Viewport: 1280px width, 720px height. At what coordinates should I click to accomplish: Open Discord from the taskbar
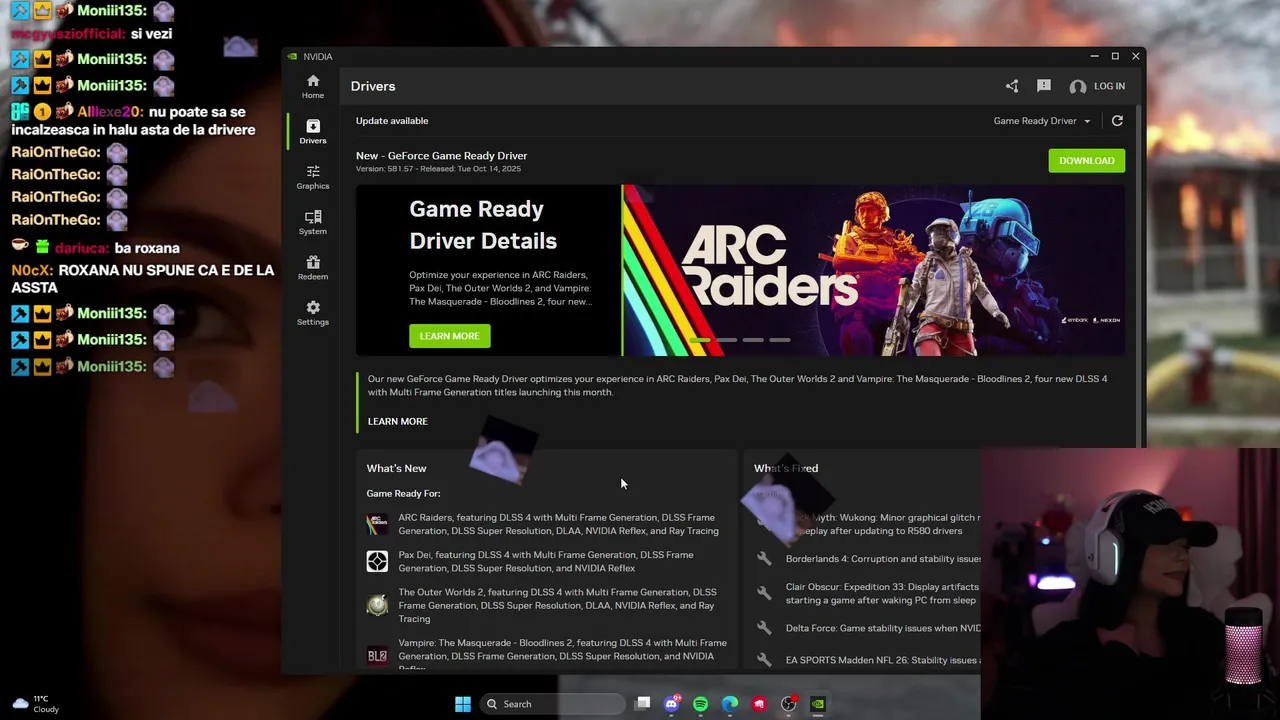click(672, 704)
